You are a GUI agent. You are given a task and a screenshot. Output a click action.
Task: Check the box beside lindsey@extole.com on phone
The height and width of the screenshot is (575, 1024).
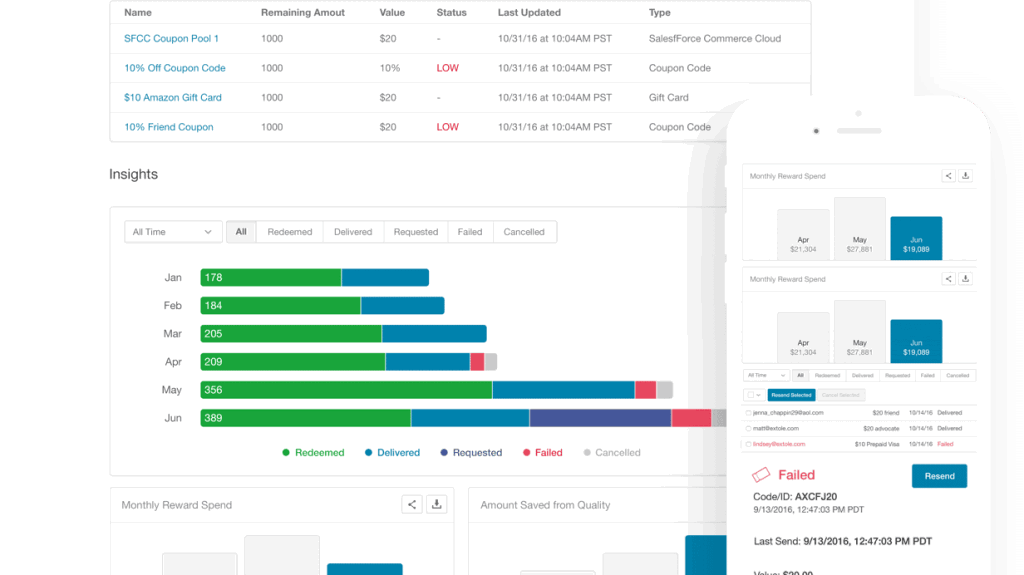coord(748,444)
